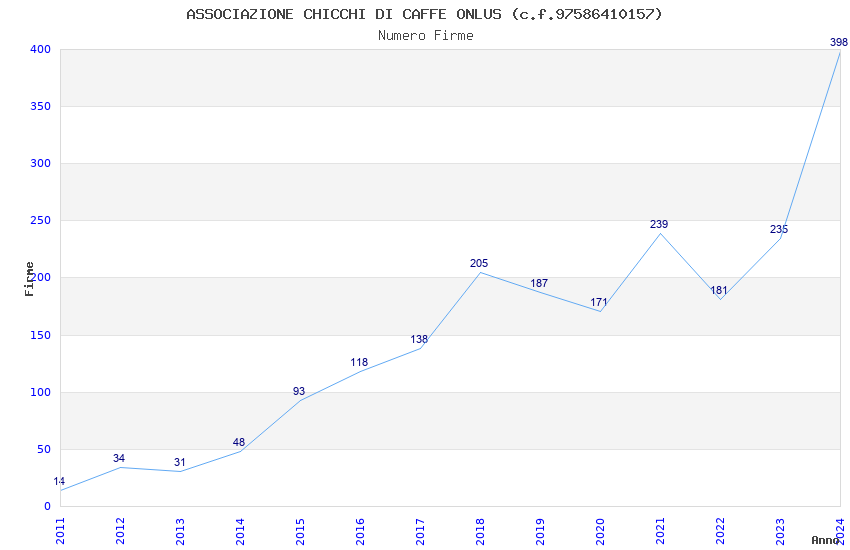Select the 235 data label
The height and width of the screenshot is (550, 850).
(779, 229)
